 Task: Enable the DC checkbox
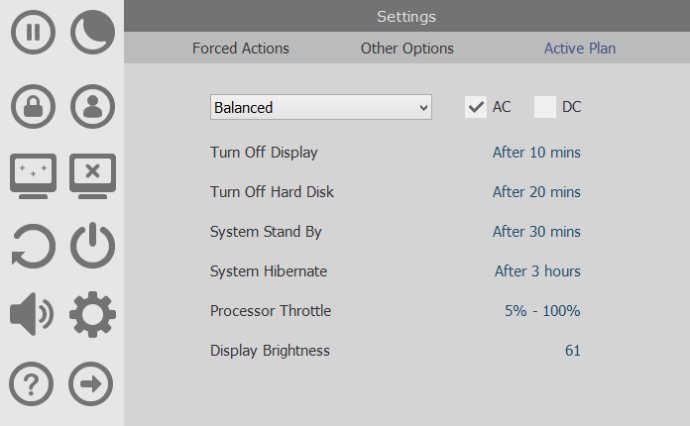pyautogui.click(x=545, y=107)
